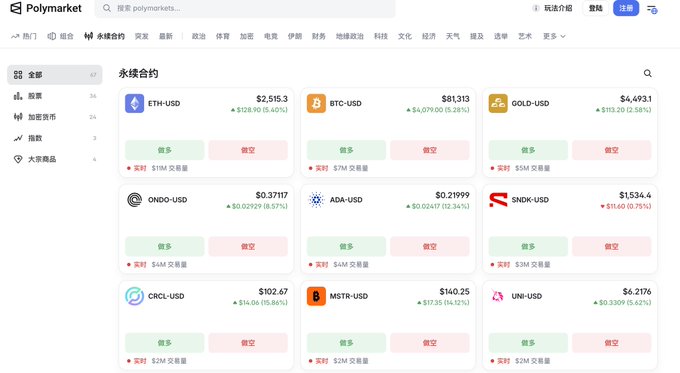Screen dimensions: 680x373
Task: Go long 做多 on ETH-USD
Action: 164,150
